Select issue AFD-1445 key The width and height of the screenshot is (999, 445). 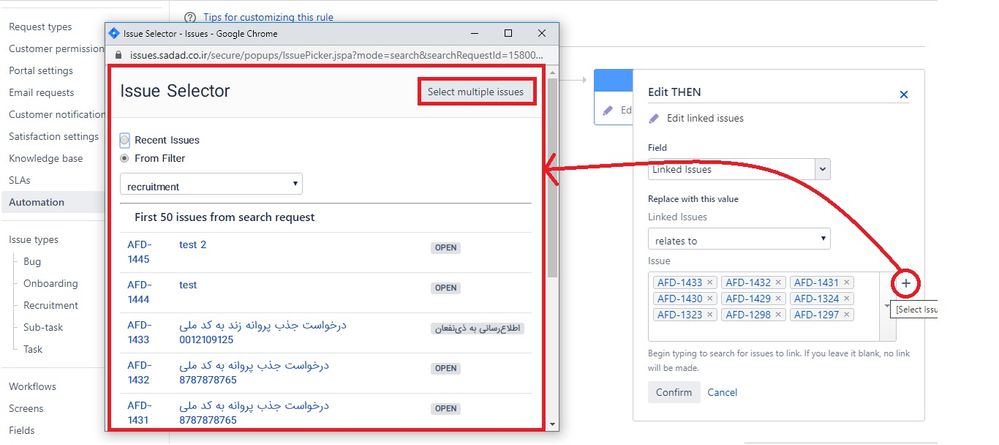[139, 252]
